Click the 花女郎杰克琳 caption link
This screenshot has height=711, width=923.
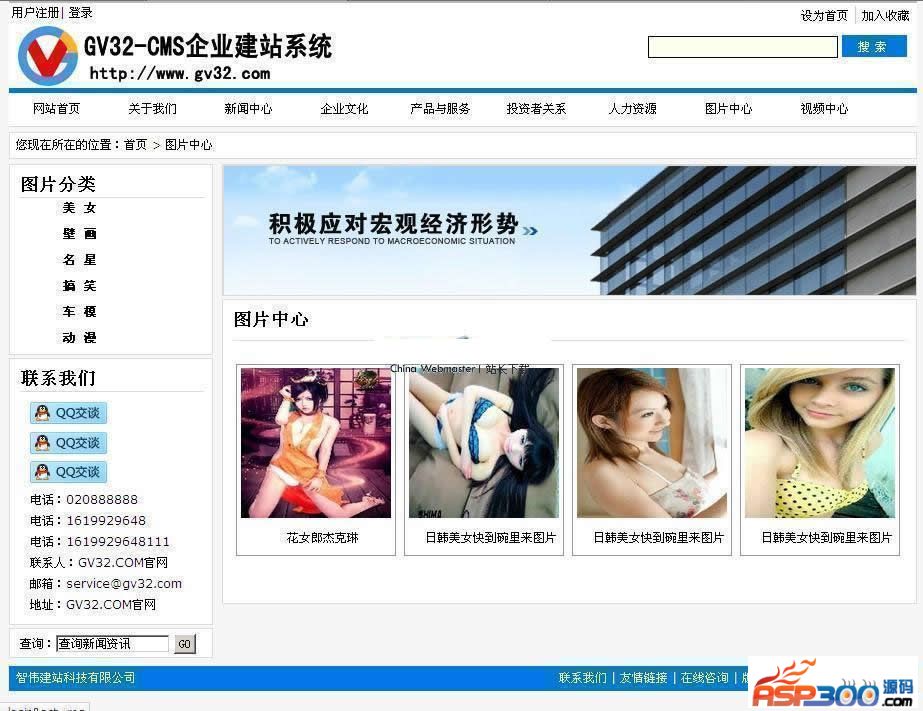click(322, 538)
